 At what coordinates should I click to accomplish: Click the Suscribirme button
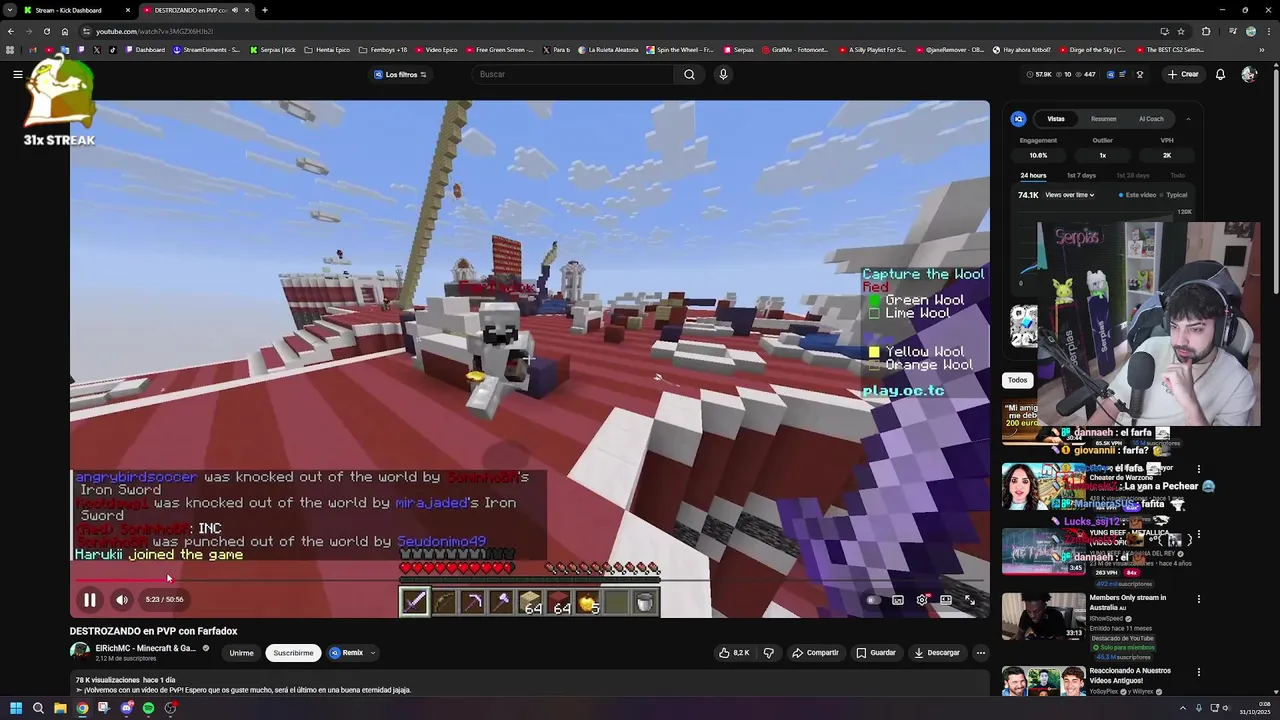[x=293, y=653]
